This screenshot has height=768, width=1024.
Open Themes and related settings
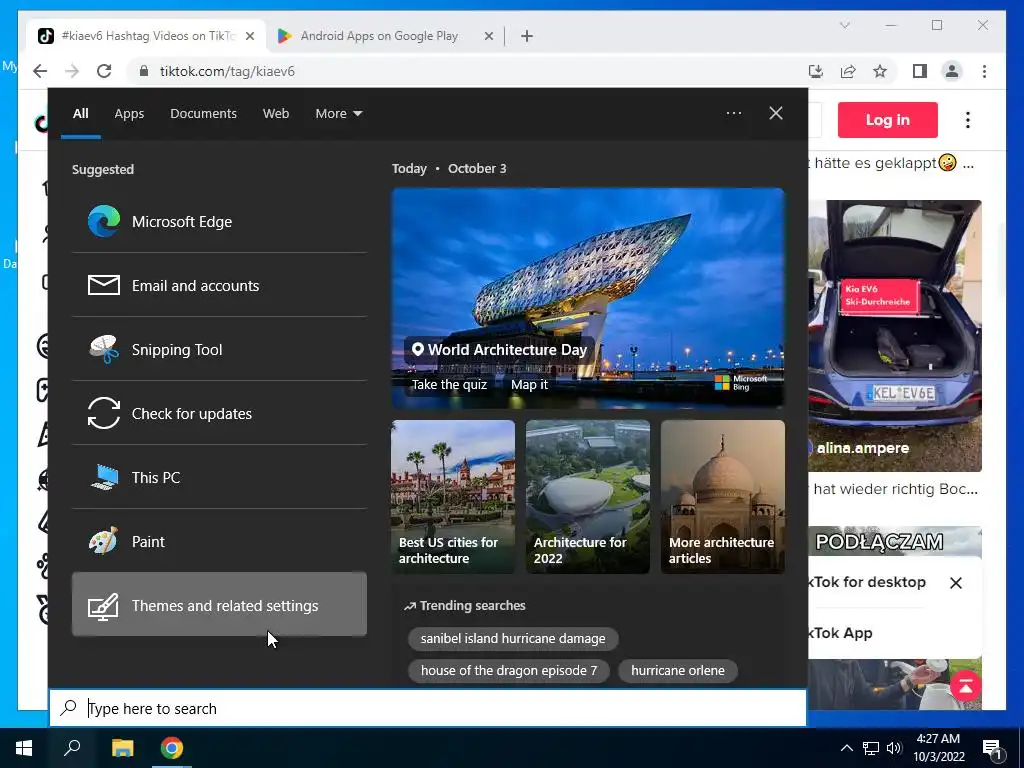pyautogui.click(x=219, y=605)
